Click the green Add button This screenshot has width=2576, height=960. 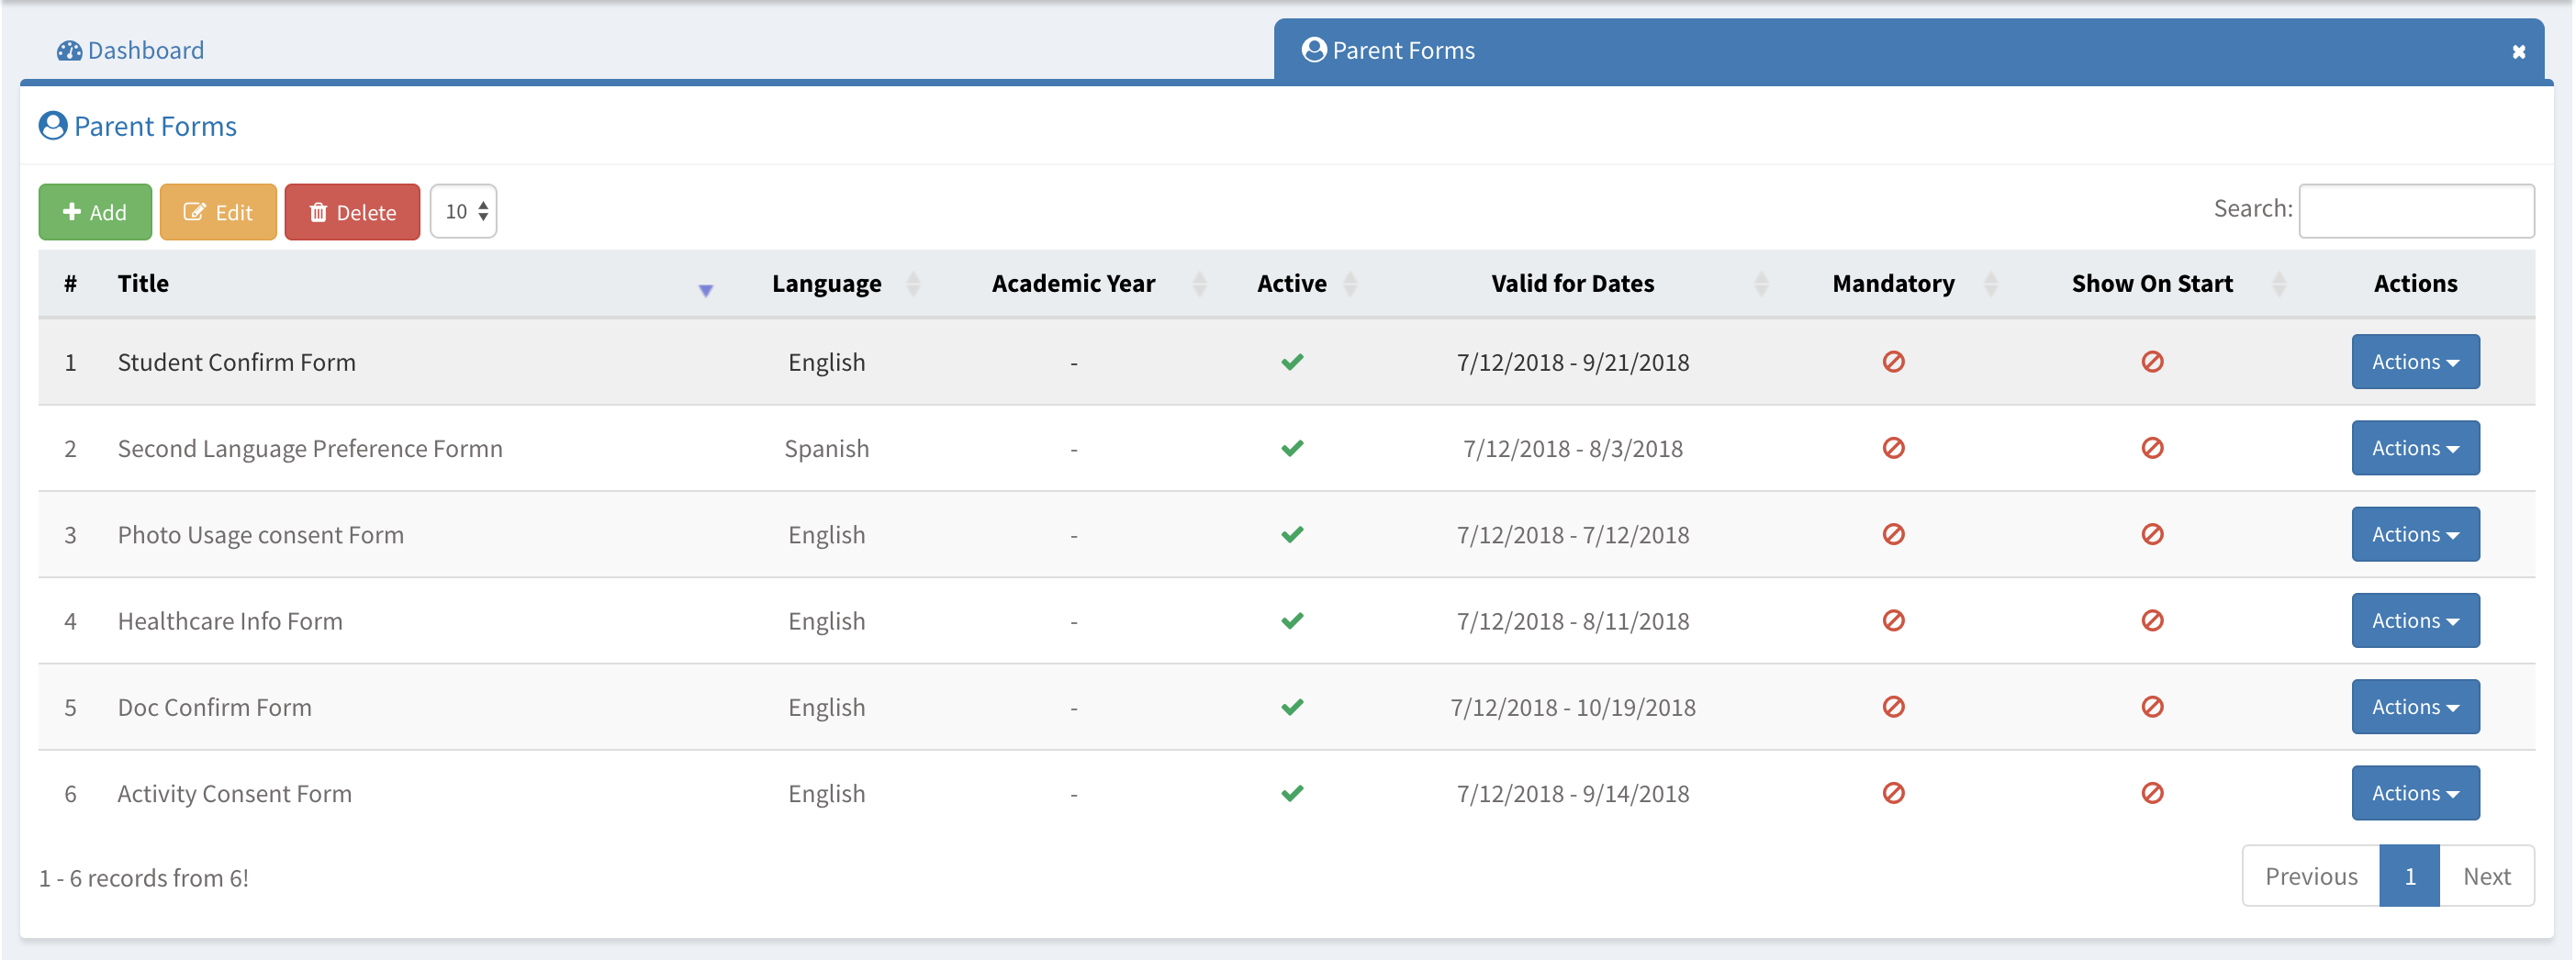point(95,212)
